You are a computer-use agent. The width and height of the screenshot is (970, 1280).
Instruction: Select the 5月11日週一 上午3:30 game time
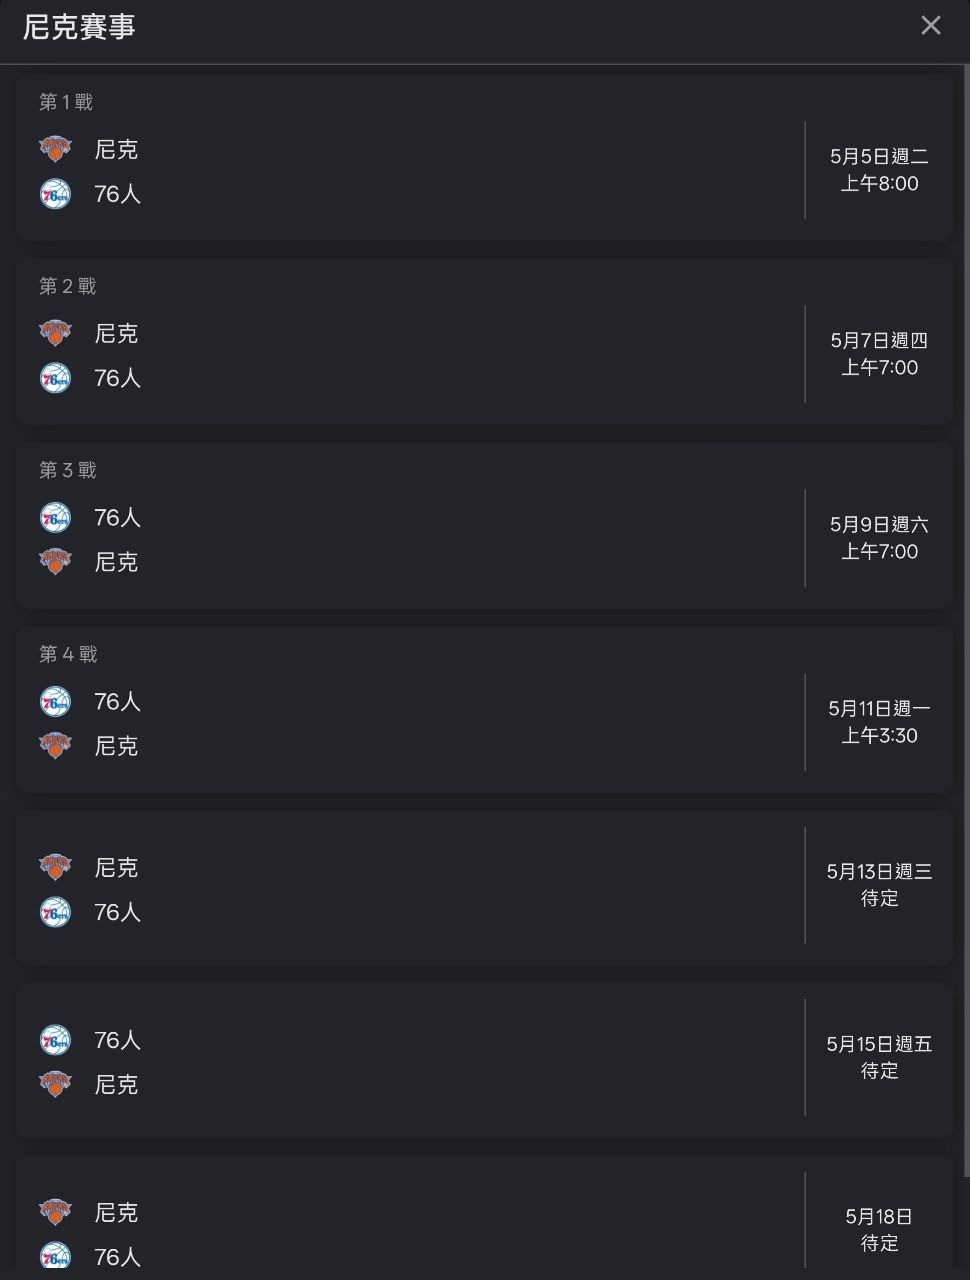click(879, 722)
